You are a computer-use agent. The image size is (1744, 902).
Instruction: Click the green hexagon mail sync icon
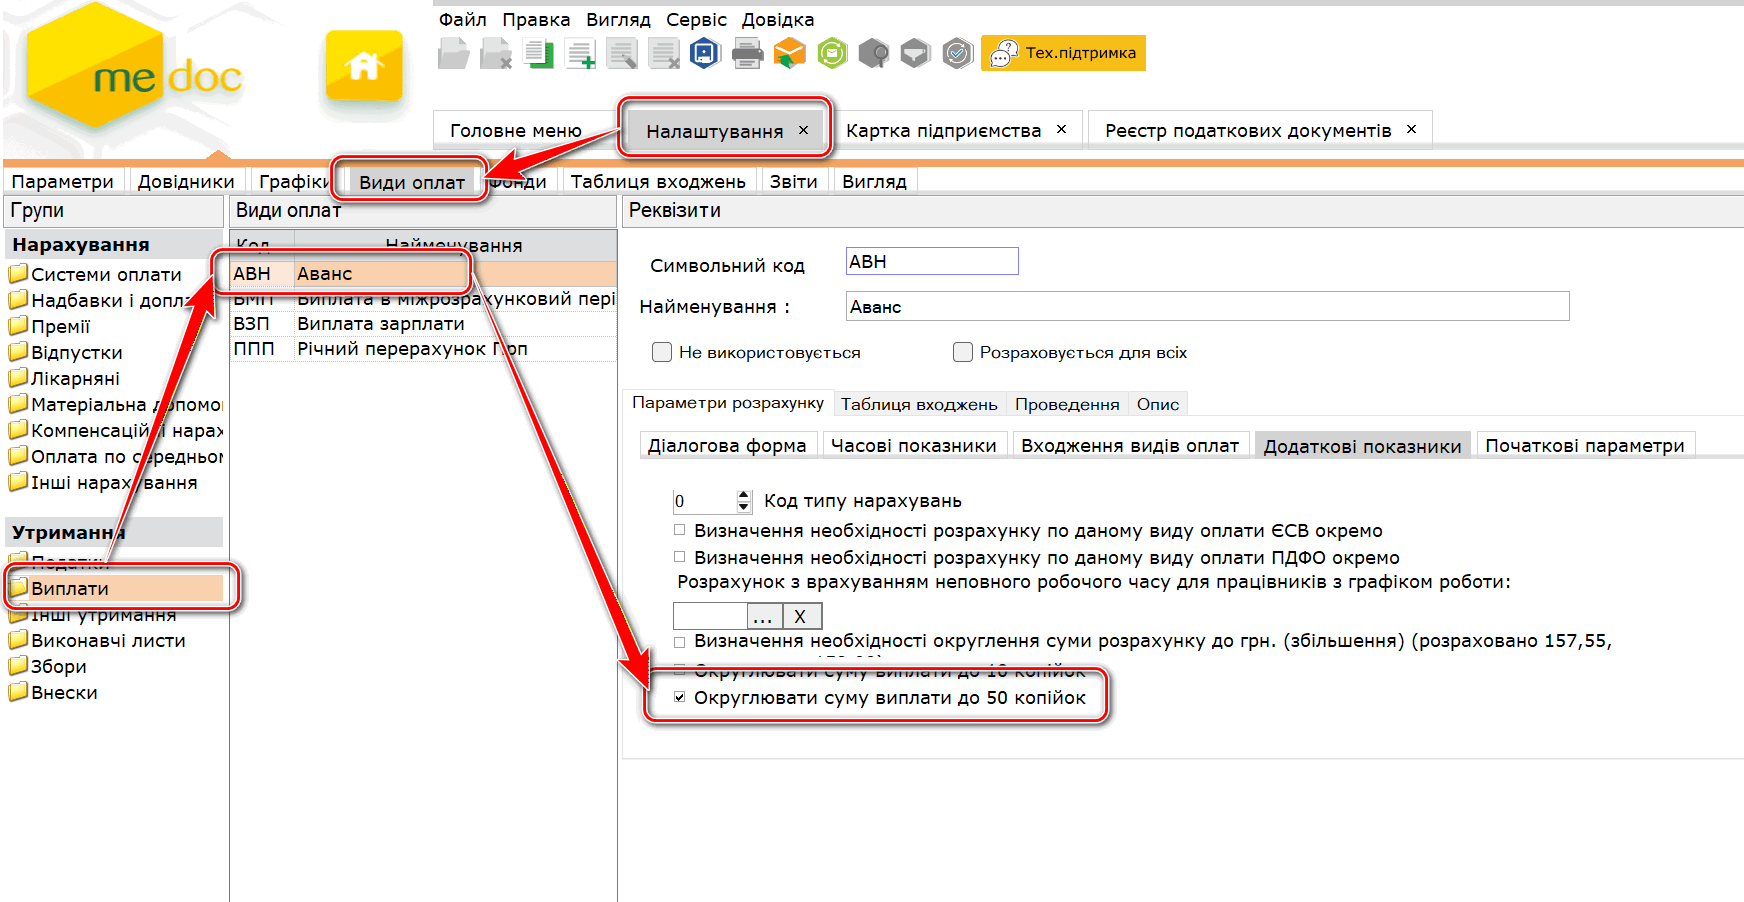pos(832,53)
